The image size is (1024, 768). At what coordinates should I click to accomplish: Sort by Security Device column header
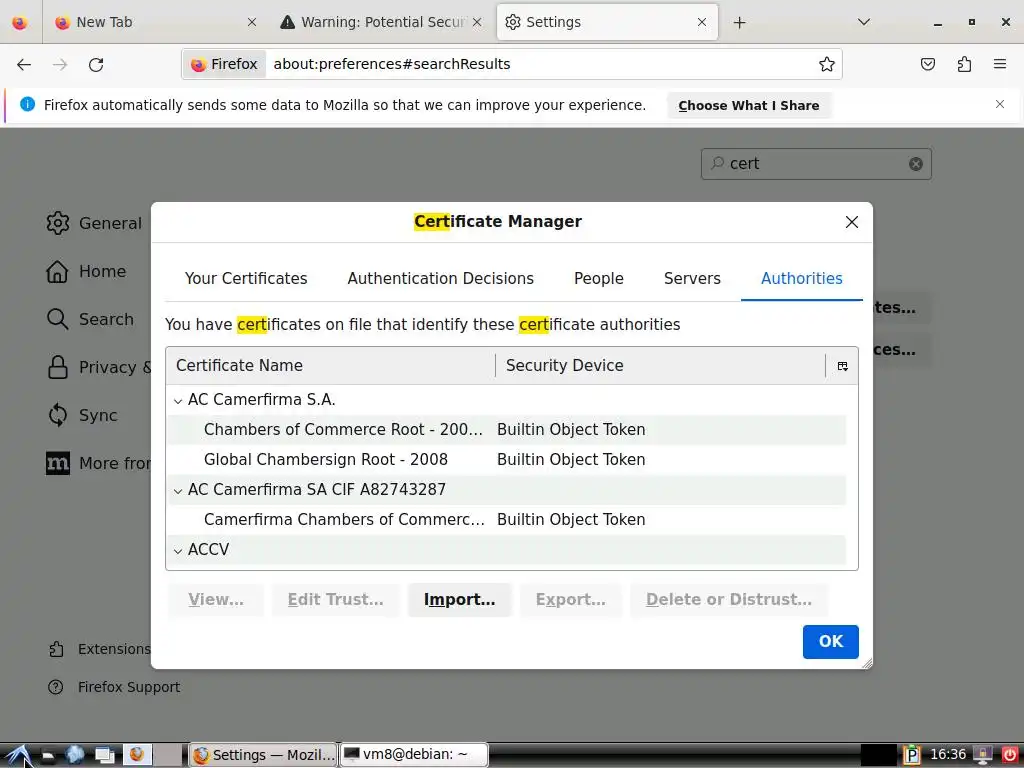pos(660,366)
